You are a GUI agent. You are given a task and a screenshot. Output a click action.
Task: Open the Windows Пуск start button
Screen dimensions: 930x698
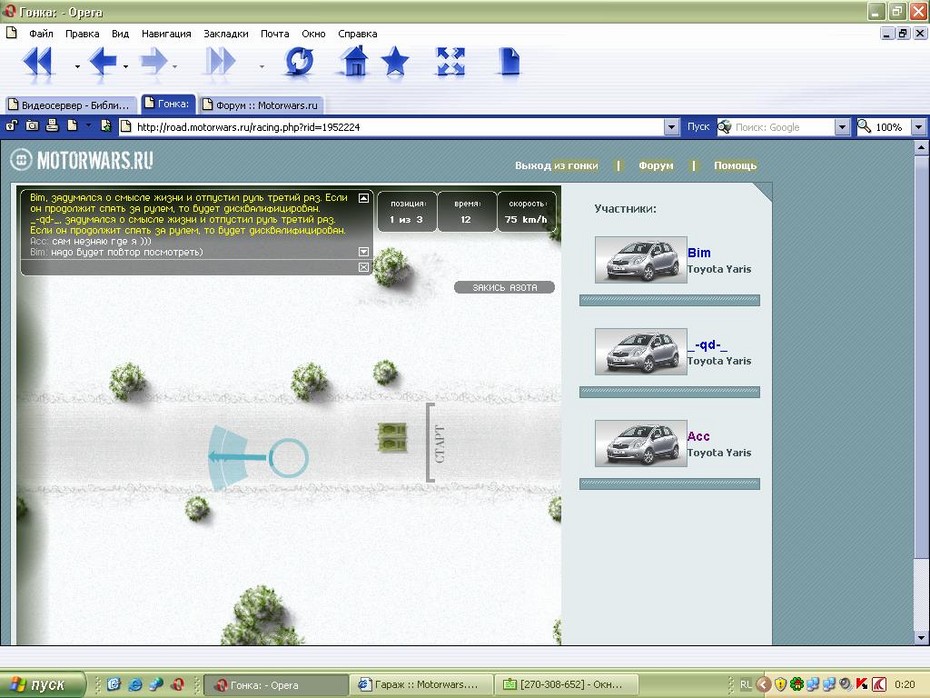click(42, 684)
